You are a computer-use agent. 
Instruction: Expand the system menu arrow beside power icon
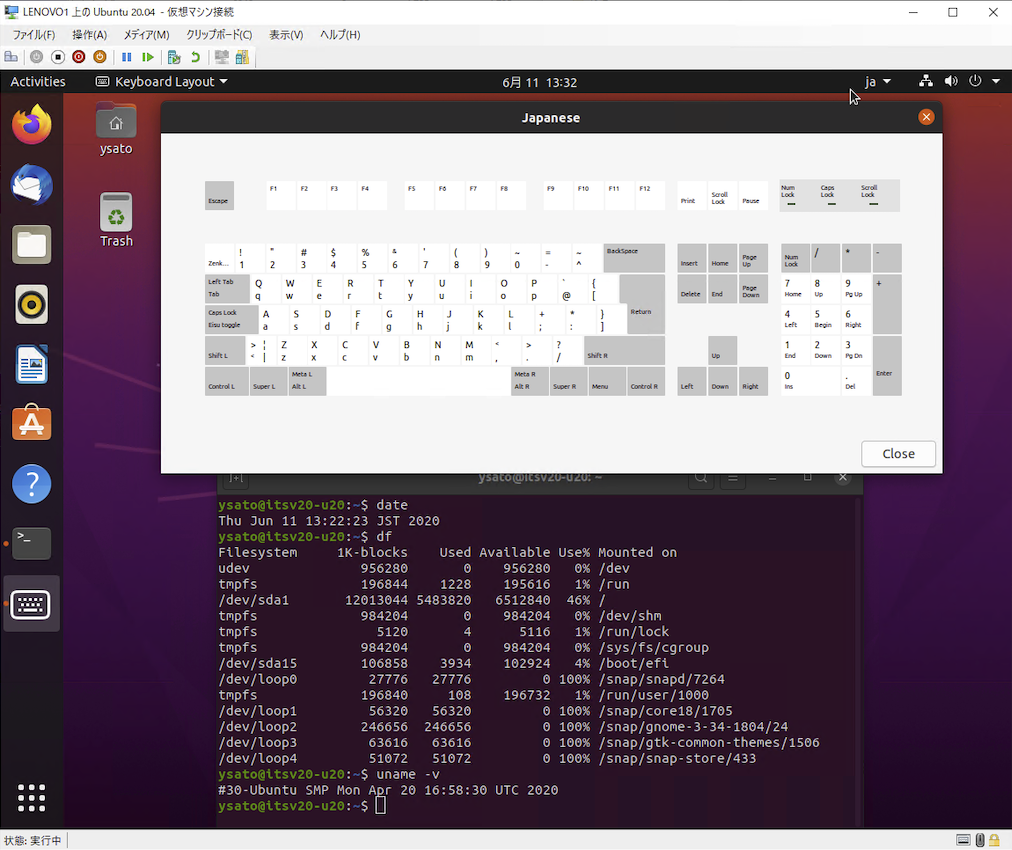(x=994, y=82)
